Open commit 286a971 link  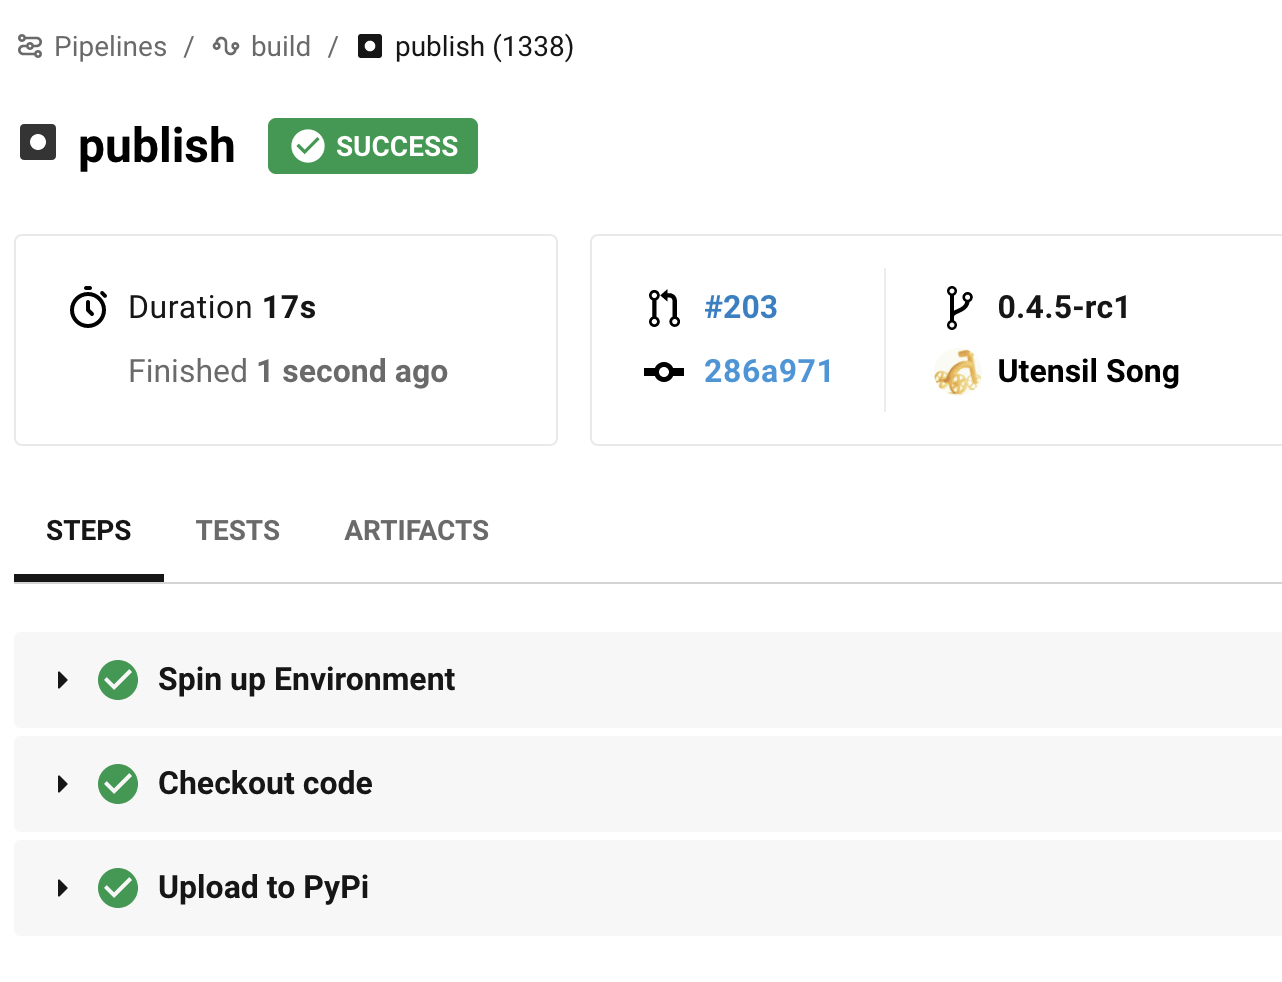pyautogui.click(x=768, y=371)
